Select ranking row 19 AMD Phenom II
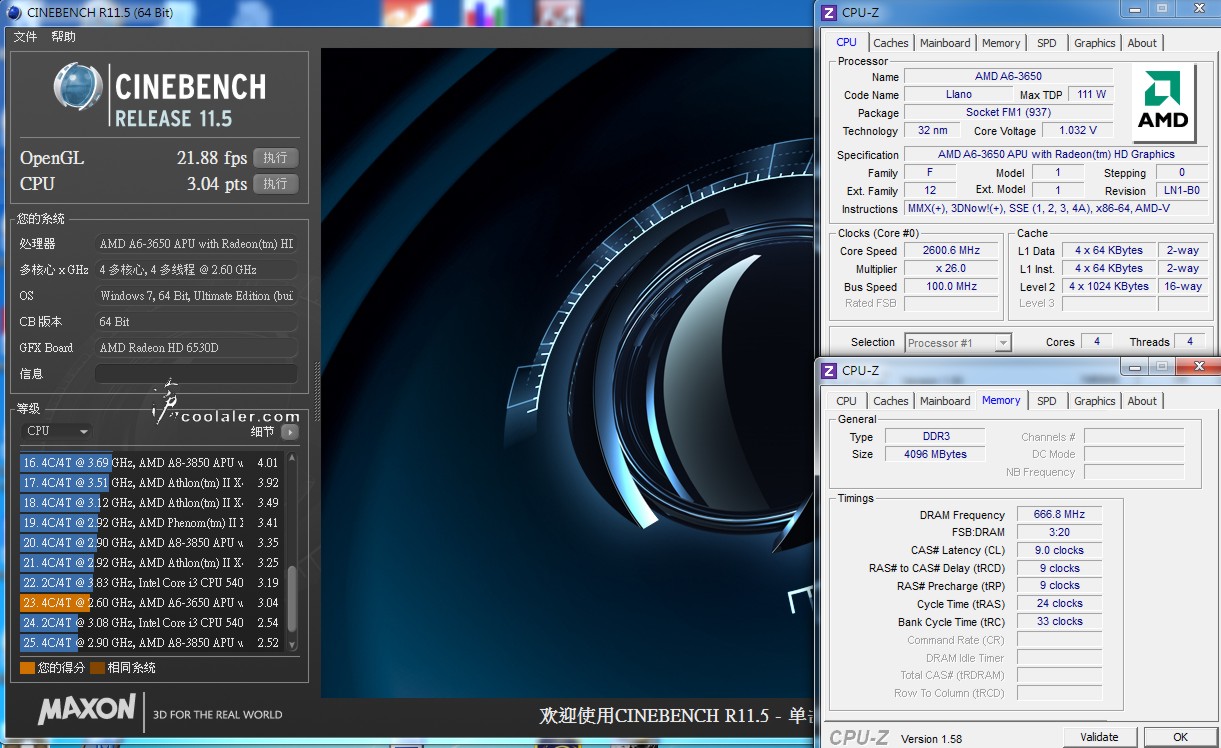1221x748 pixels. pos(150,523)
